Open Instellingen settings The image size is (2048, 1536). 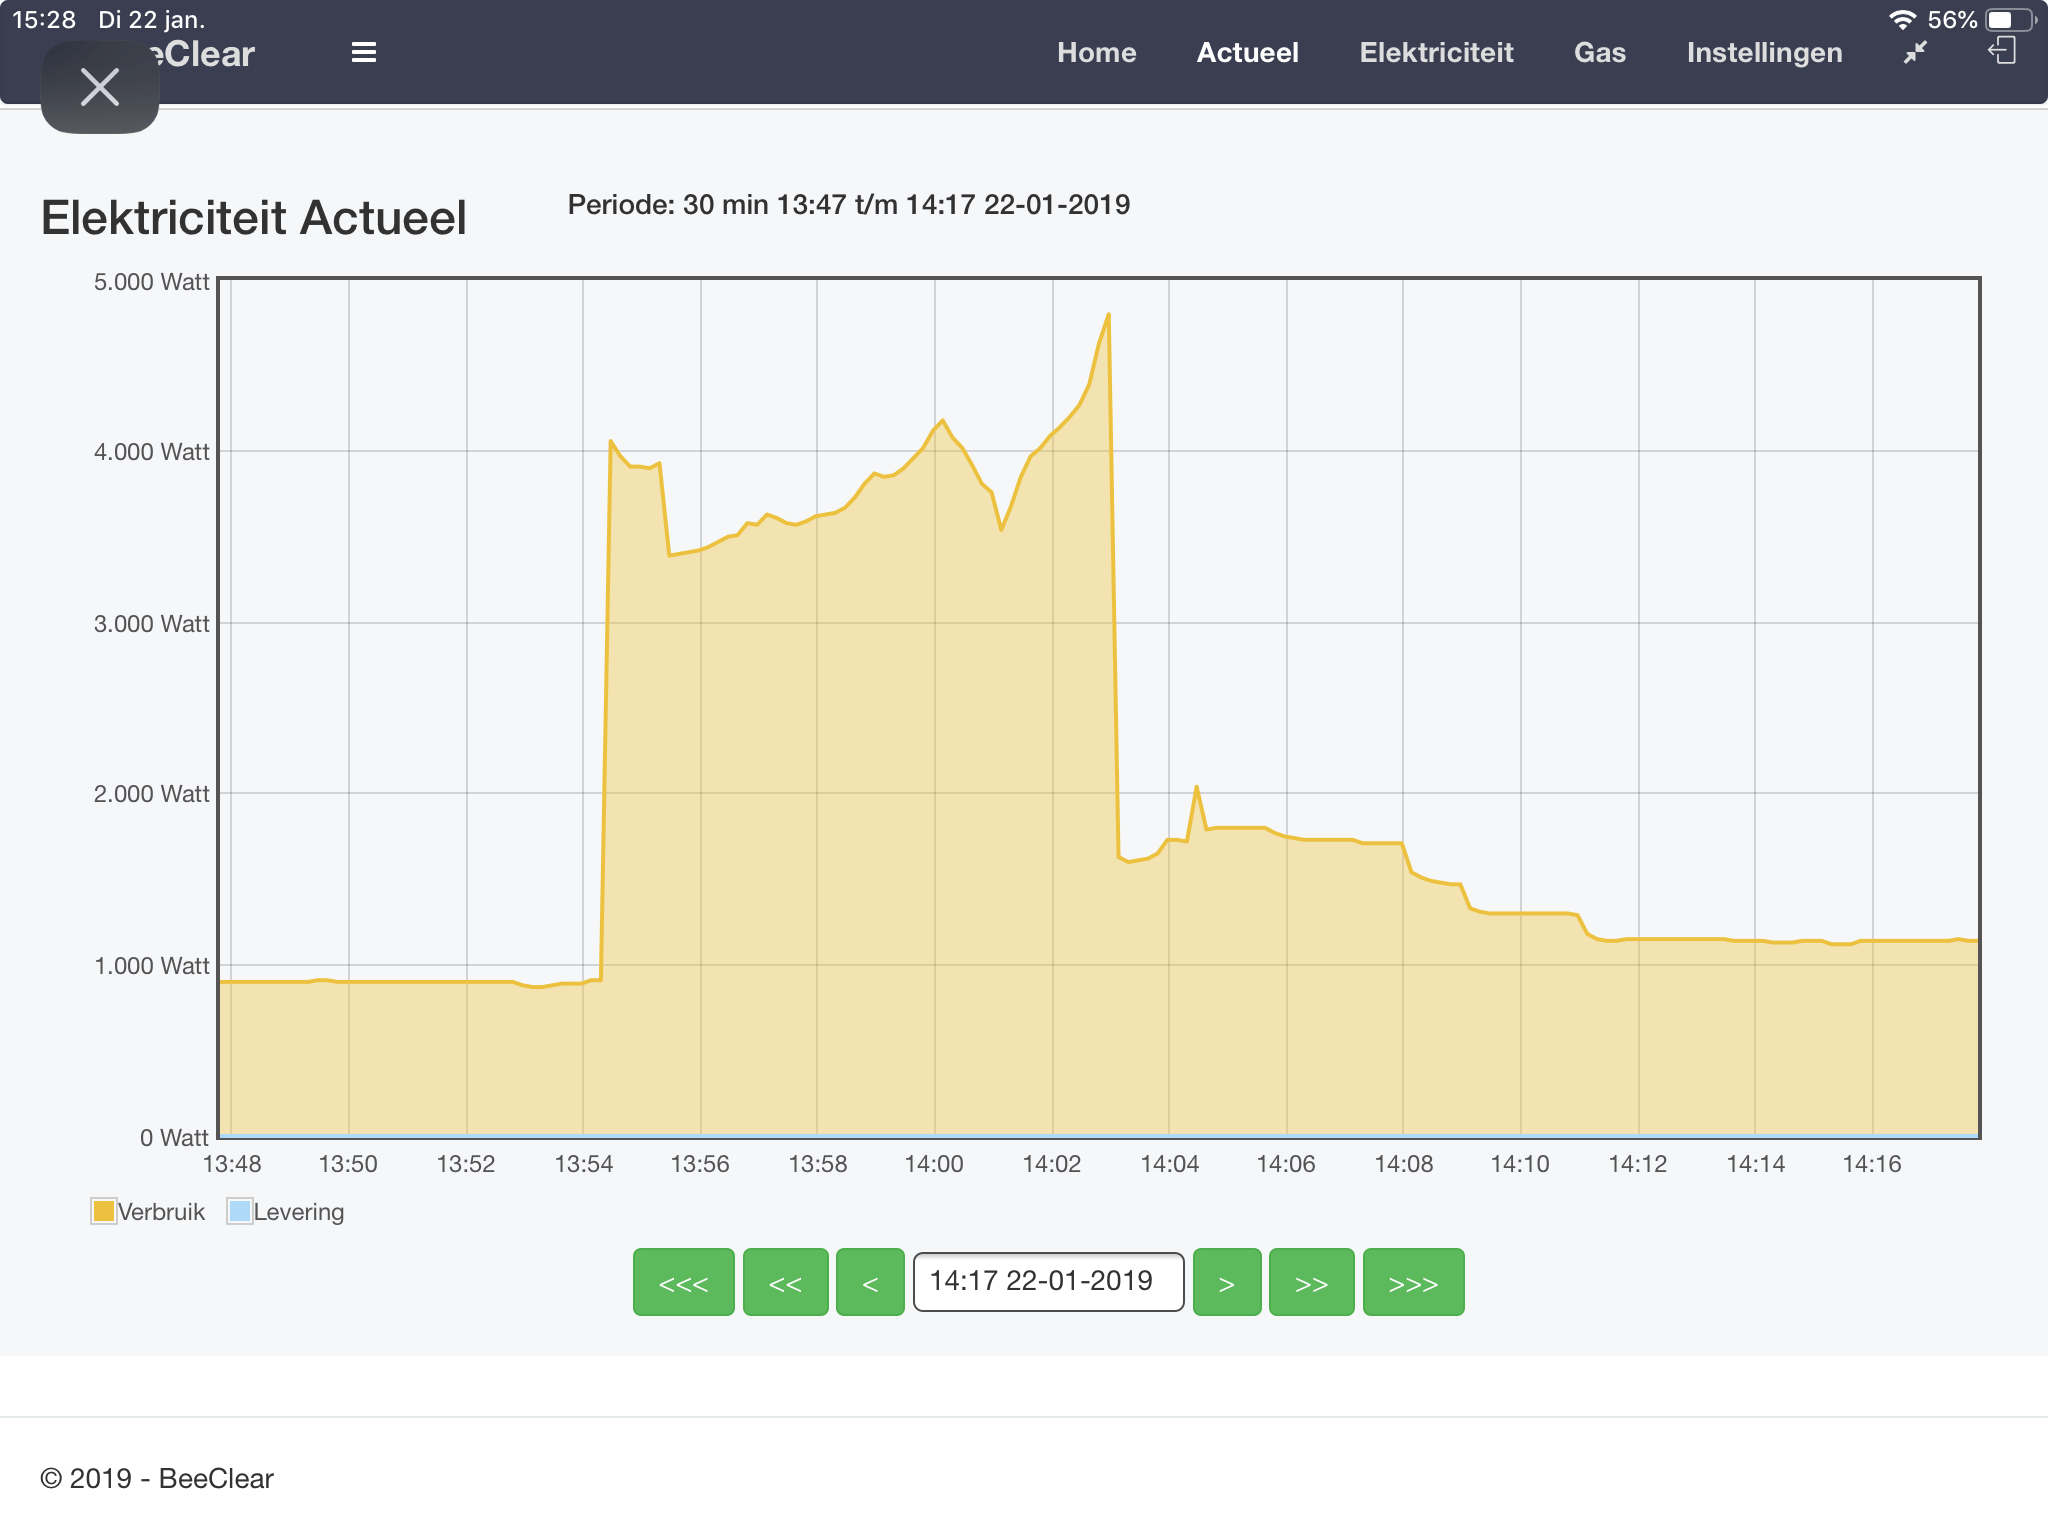pos(1764,53)
